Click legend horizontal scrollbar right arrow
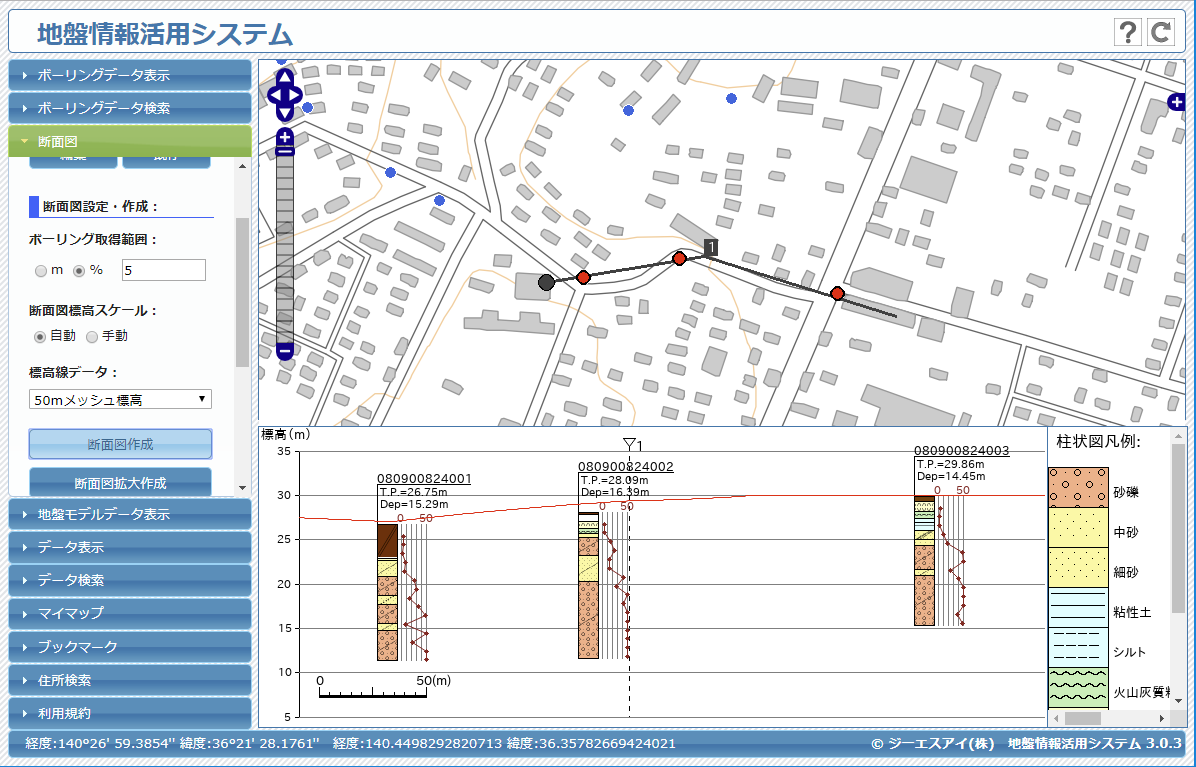This screenshot has width=1196, height=767. coord(1162,718)
